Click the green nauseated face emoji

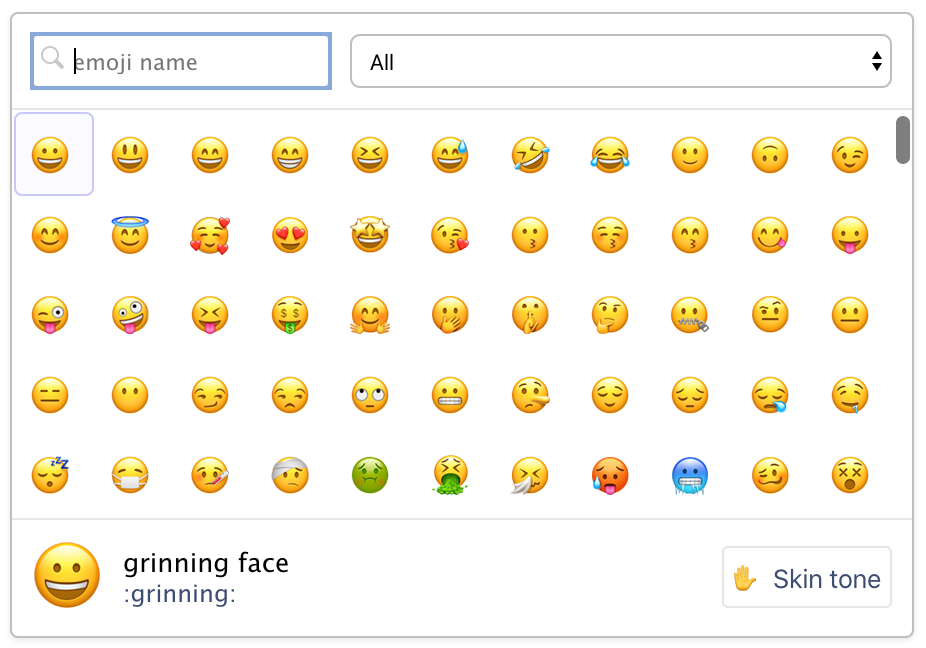click(x=370, y=475)
